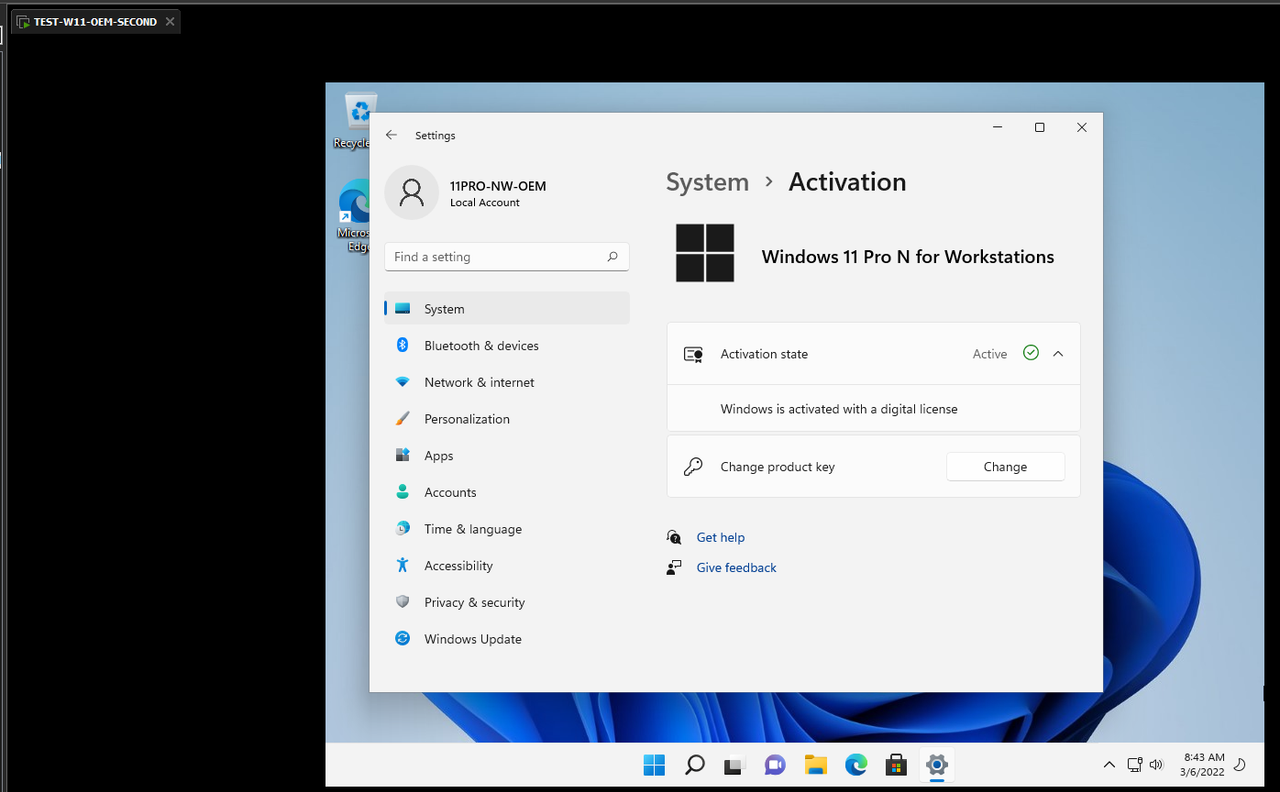Open Bluetooth & devices settings
Screen dimensions: 1280x792
click(507, 346)
